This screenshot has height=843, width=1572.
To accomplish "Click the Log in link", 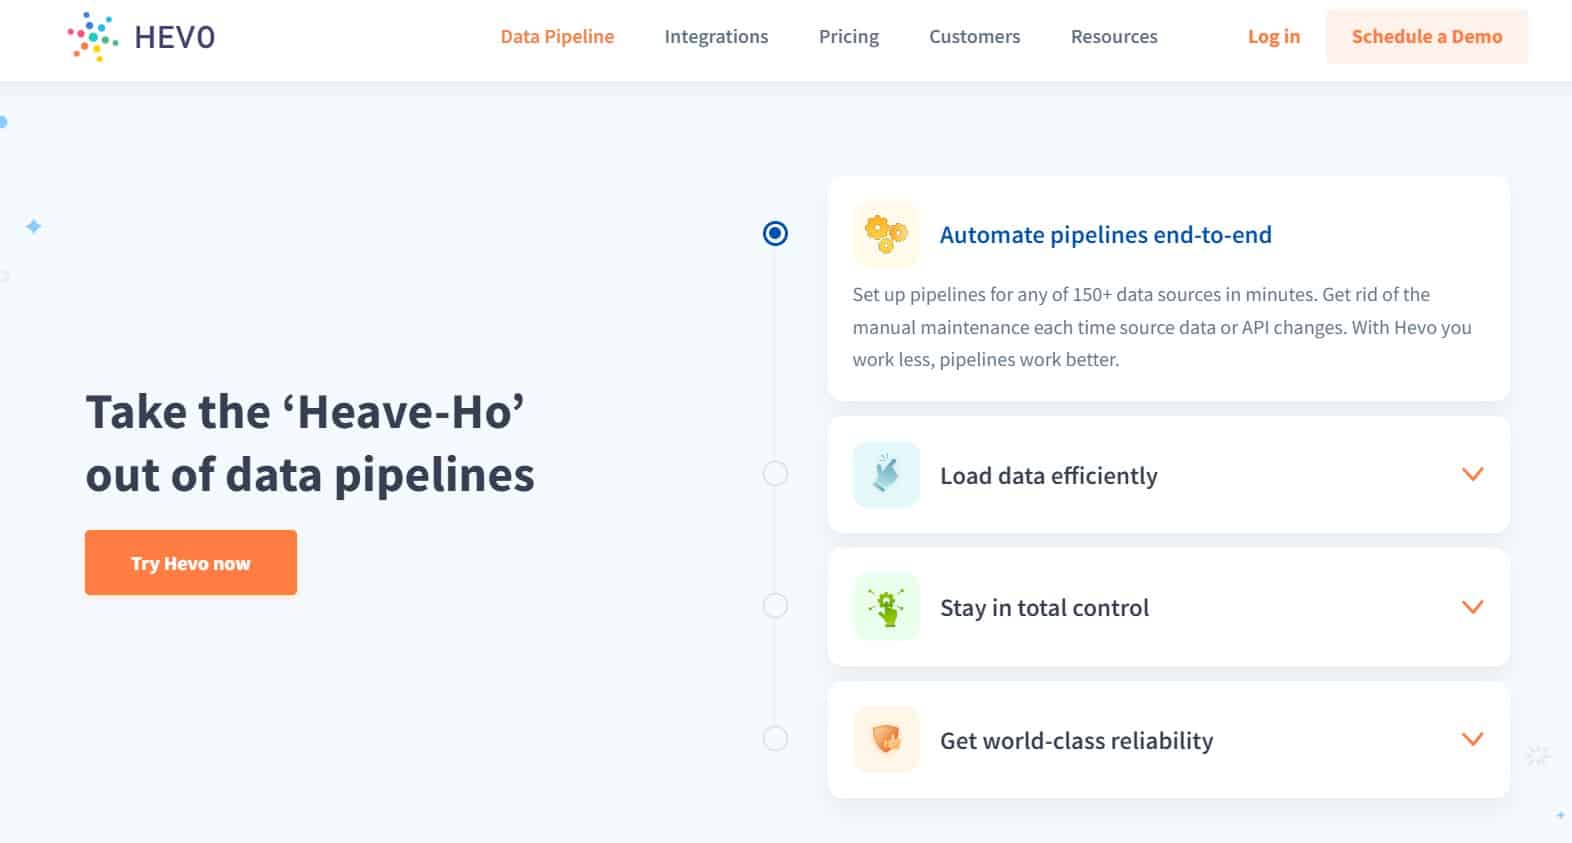I will tap(1274, 37).
